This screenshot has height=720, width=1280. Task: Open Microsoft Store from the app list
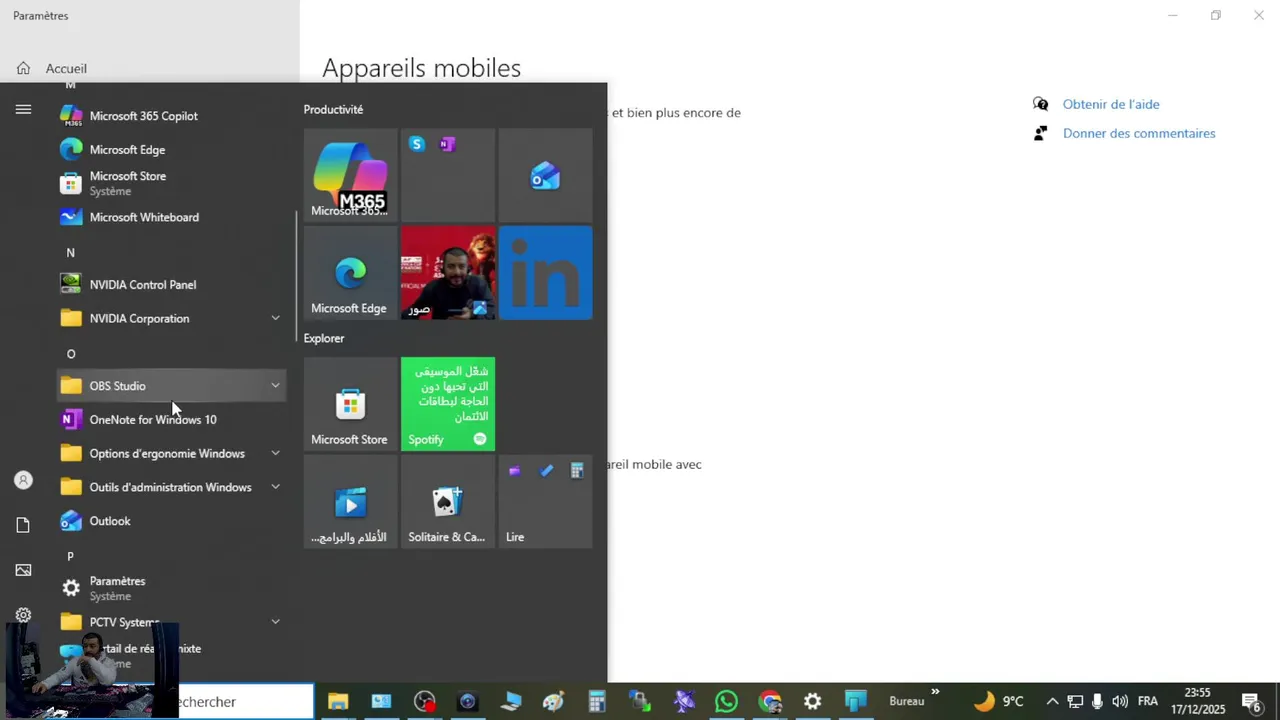click(171, 183)
